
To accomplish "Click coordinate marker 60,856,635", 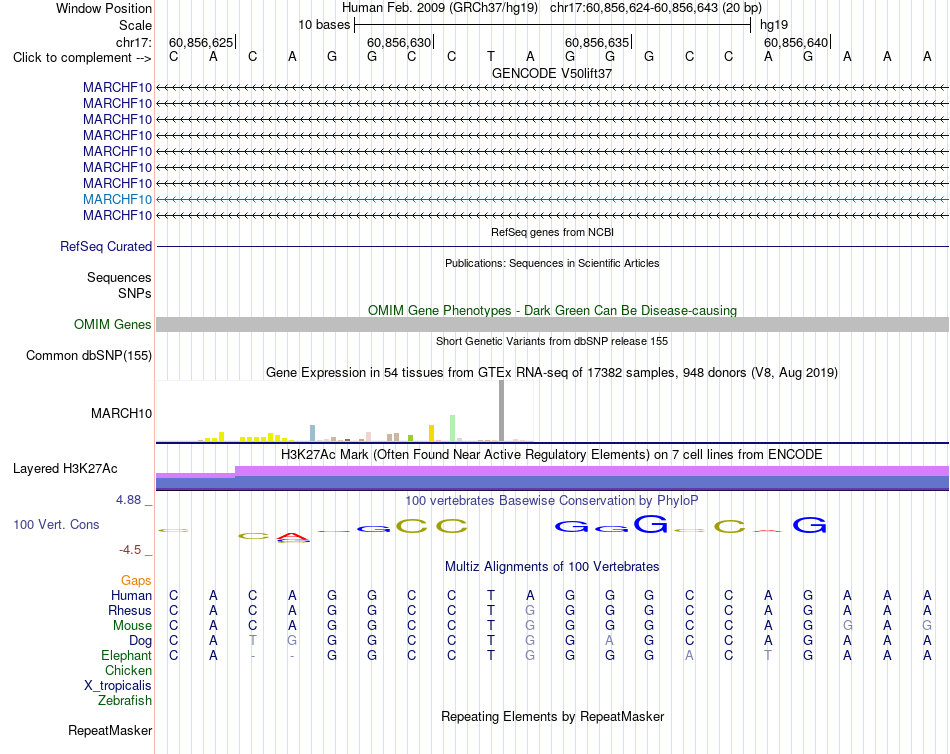I will pyautogui.click(x=597, y=42).
